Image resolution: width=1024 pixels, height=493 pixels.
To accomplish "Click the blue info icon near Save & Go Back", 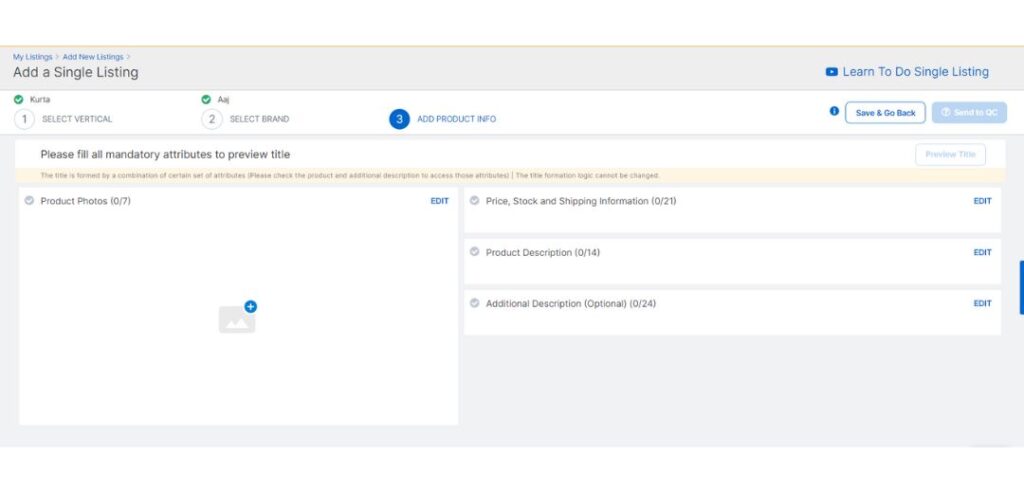I will point(834,111).
